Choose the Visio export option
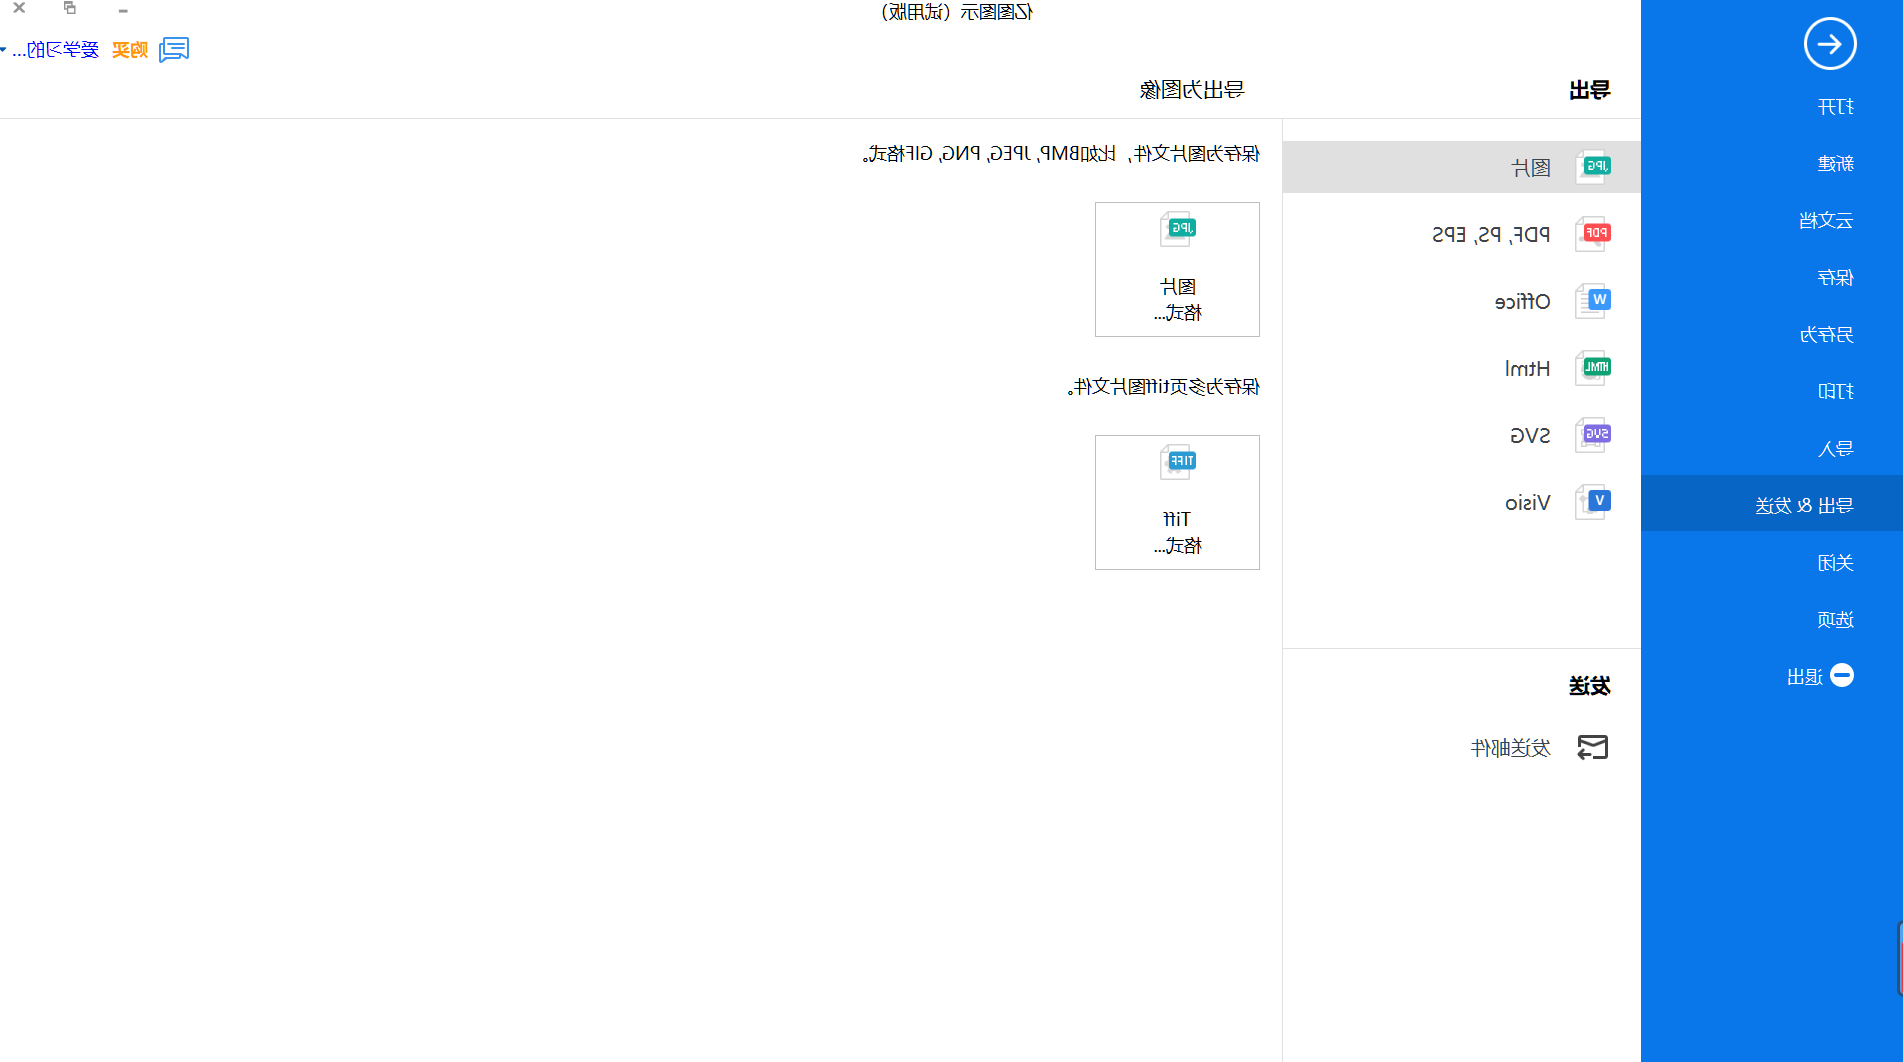1903x1062 pixels. [x=1462, y=502]
